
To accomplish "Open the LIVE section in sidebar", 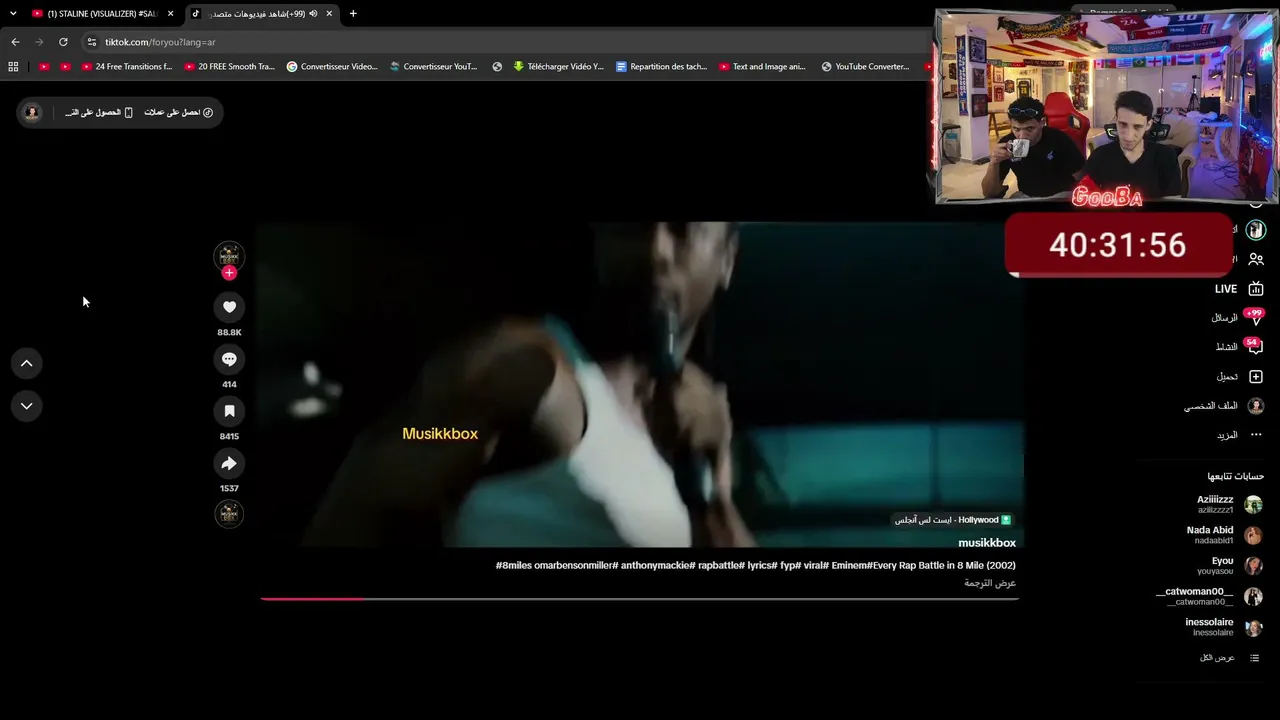I will tap(1238, 289).
